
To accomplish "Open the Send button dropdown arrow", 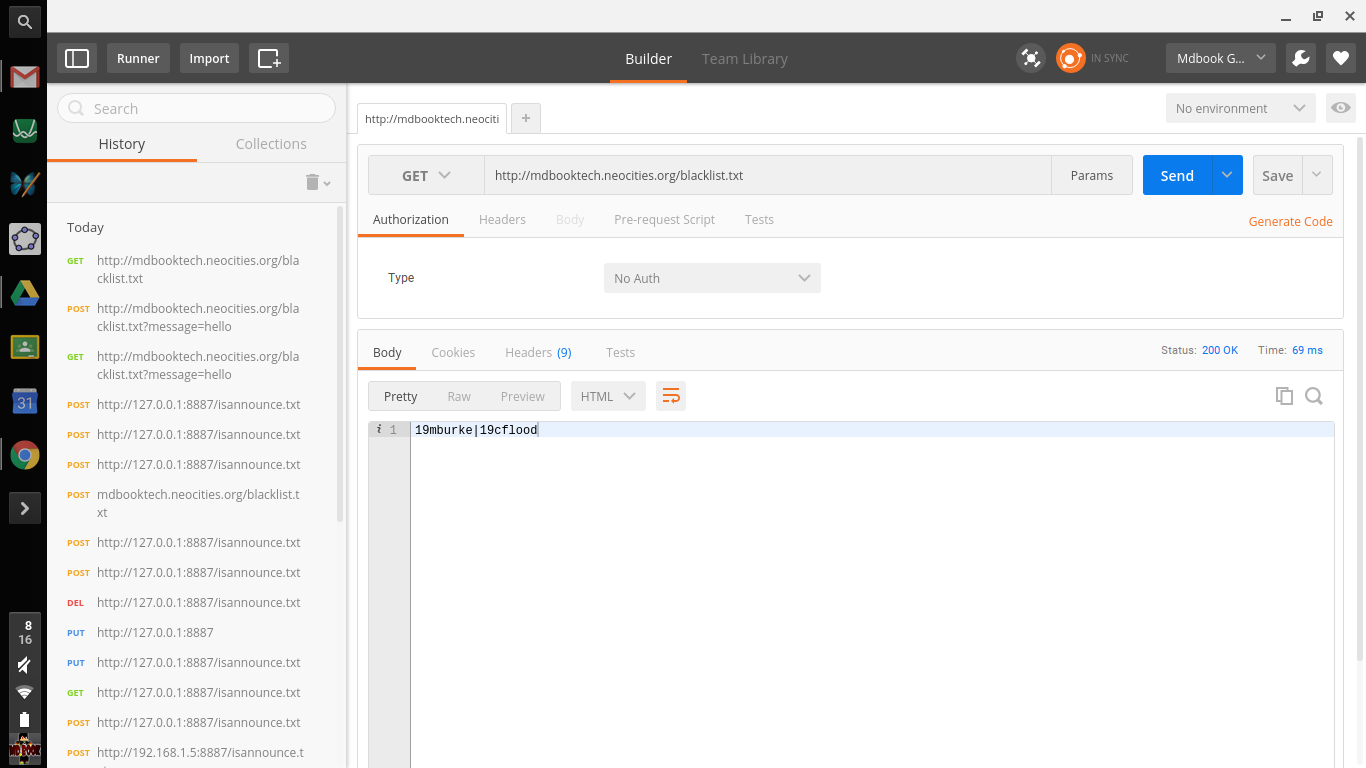I will [x=1227, y=175].
